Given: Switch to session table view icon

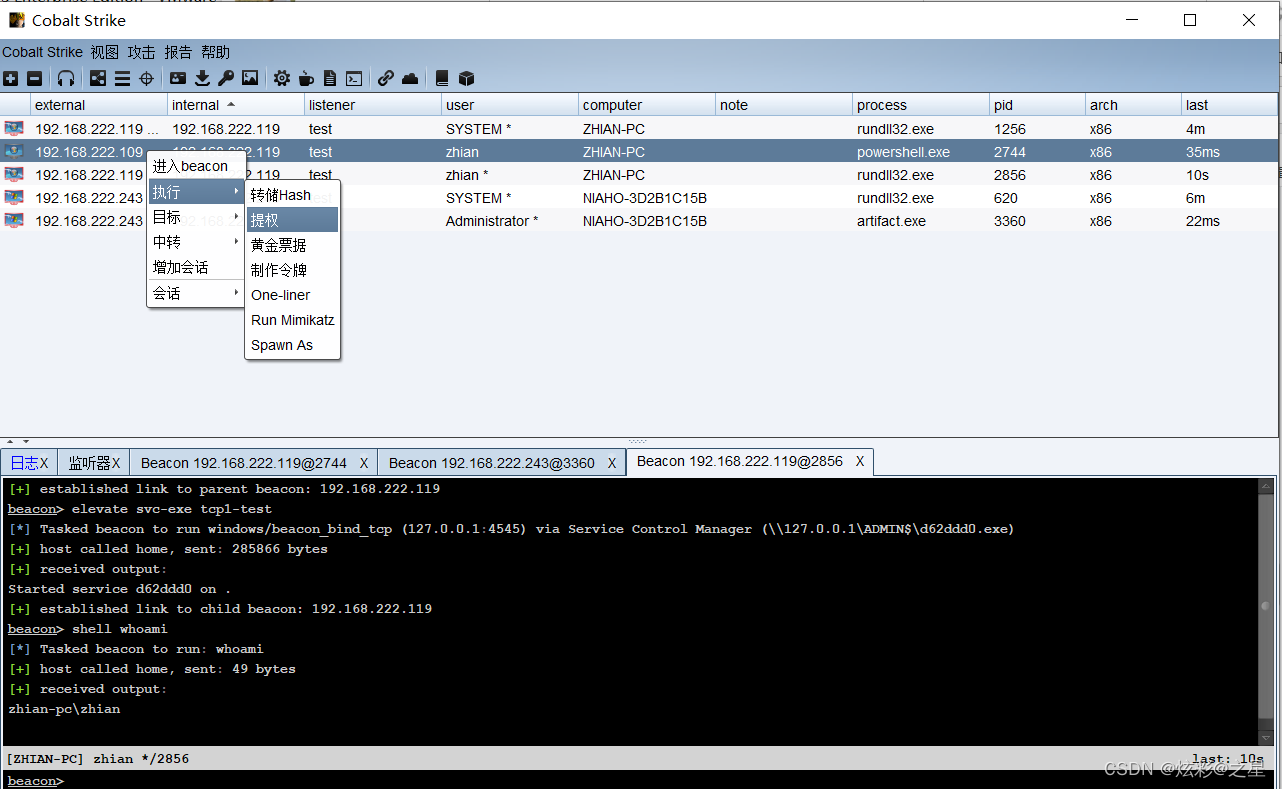Looking at the screenshot, I should (122, 78).
